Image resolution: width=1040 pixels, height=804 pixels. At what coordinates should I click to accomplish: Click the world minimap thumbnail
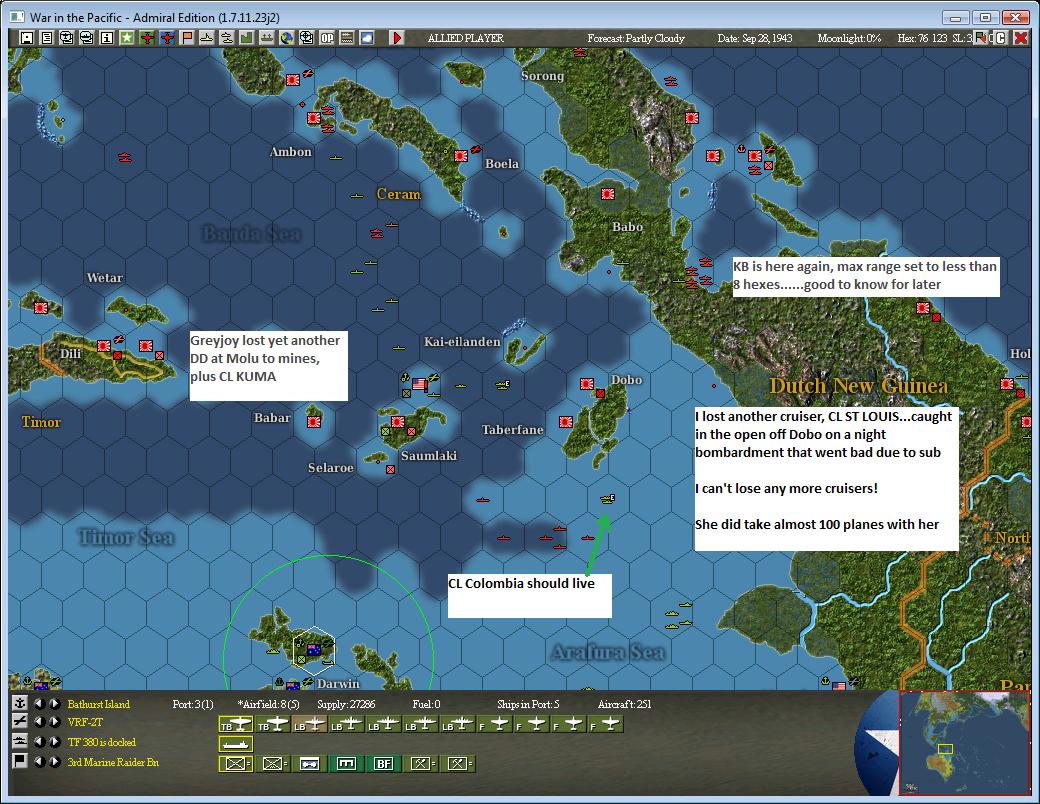[x=964, y=742]
